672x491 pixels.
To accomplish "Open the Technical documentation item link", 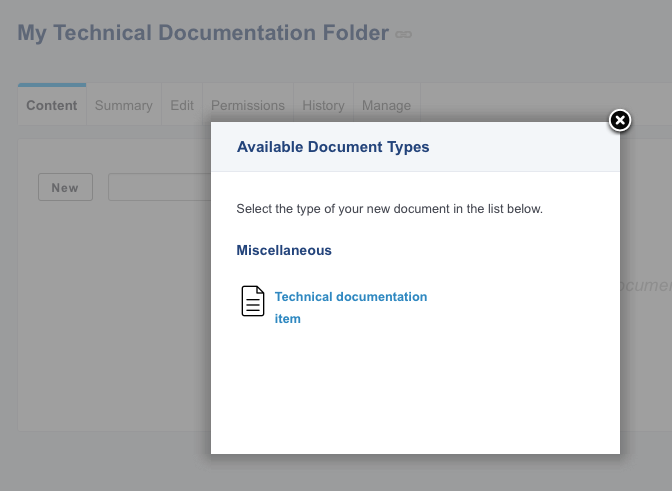I will (x=351, y=308).
